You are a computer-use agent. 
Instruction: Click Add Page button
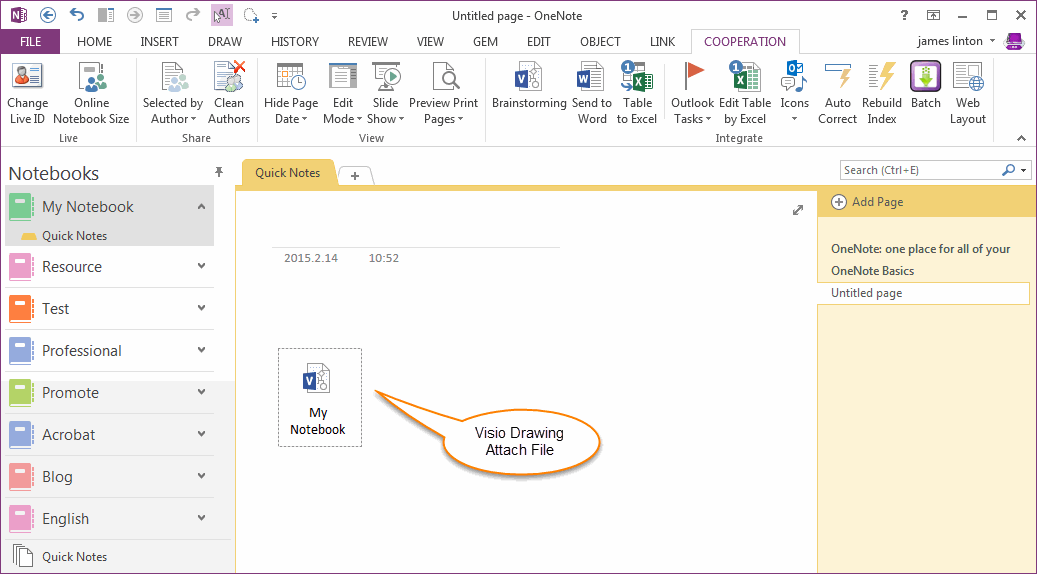tap(867, 202)
